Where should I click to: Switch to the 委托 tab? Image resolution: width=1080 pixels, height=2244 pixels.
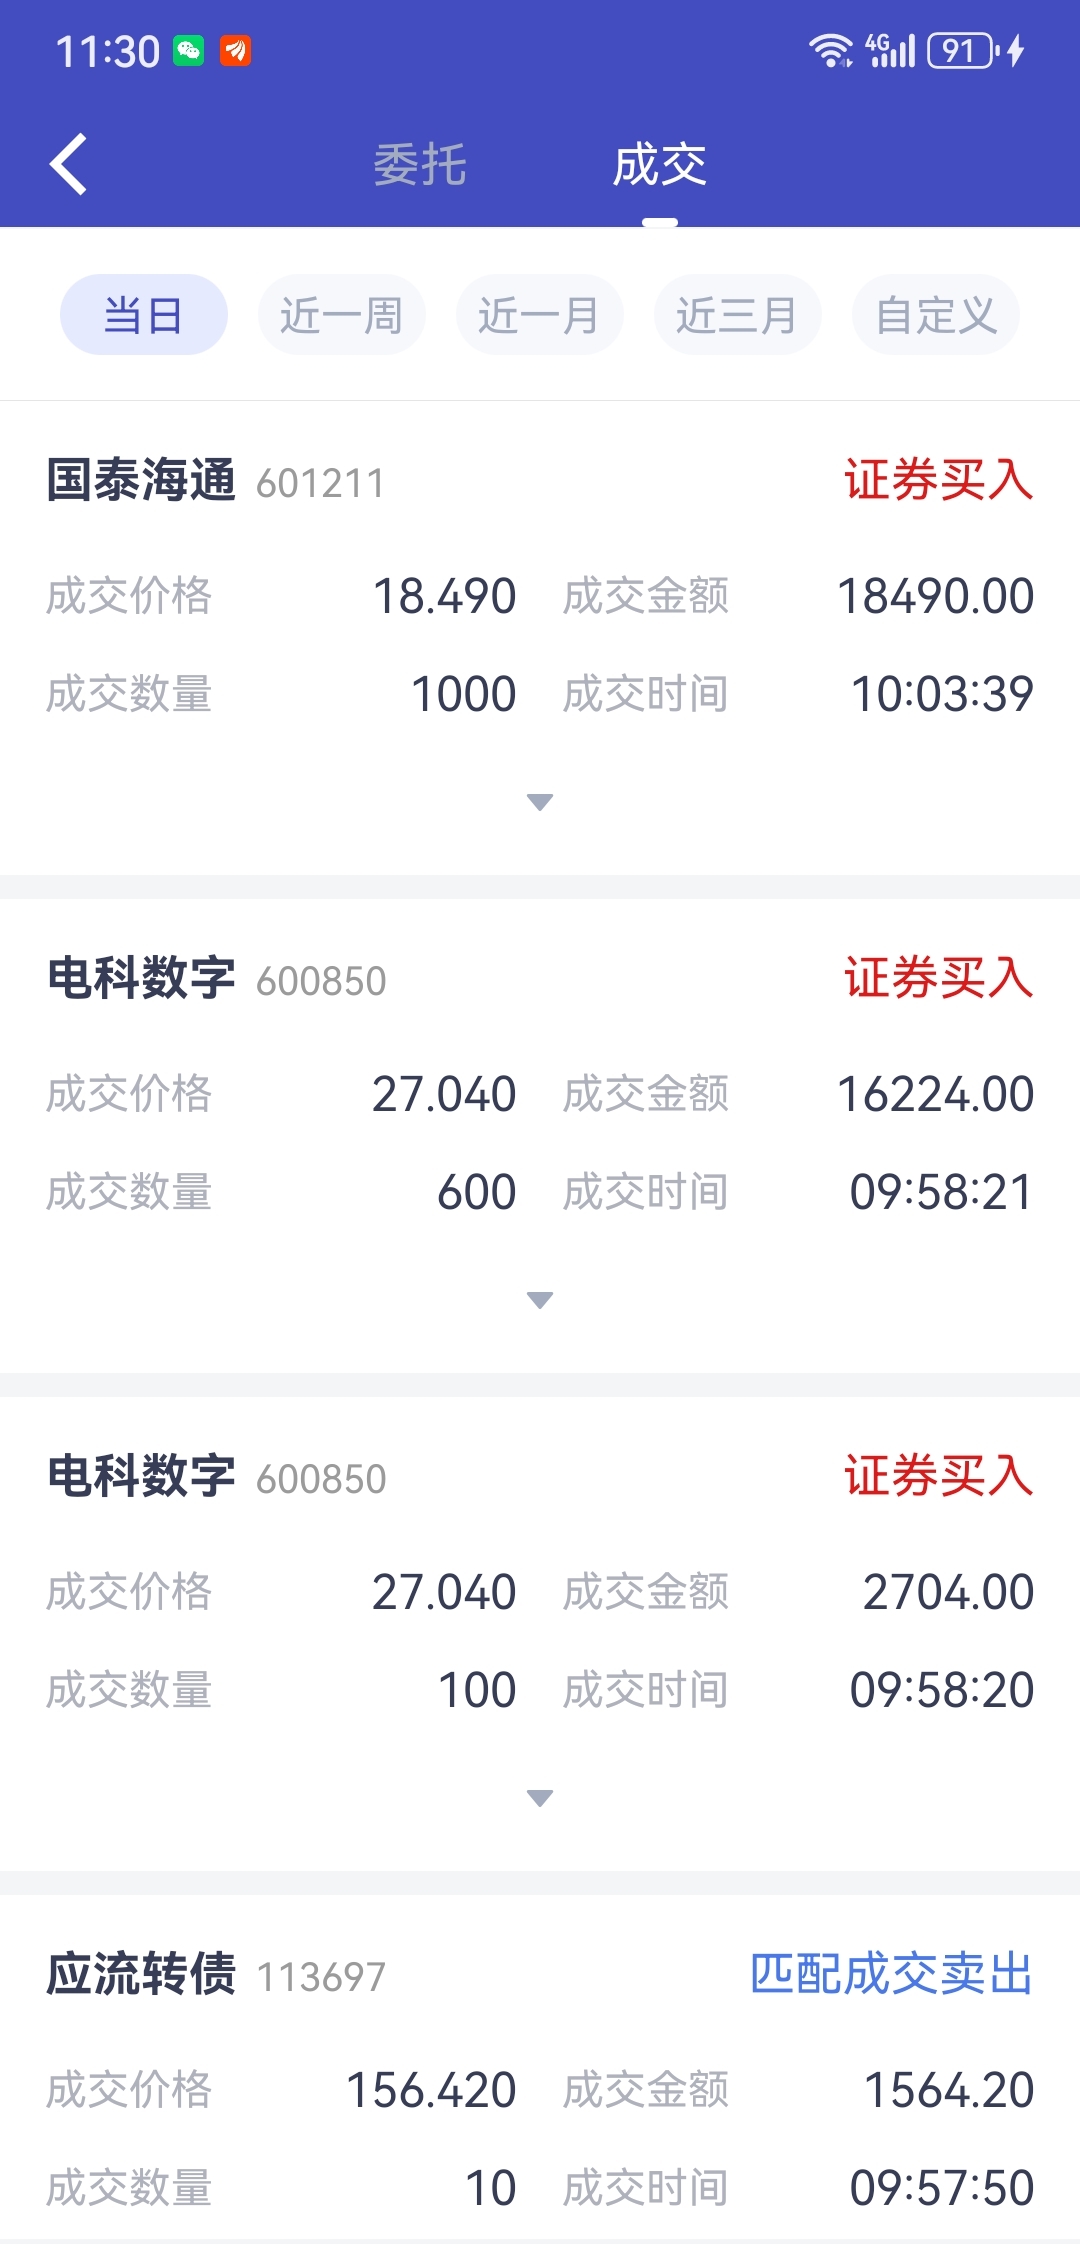[420, 165]
